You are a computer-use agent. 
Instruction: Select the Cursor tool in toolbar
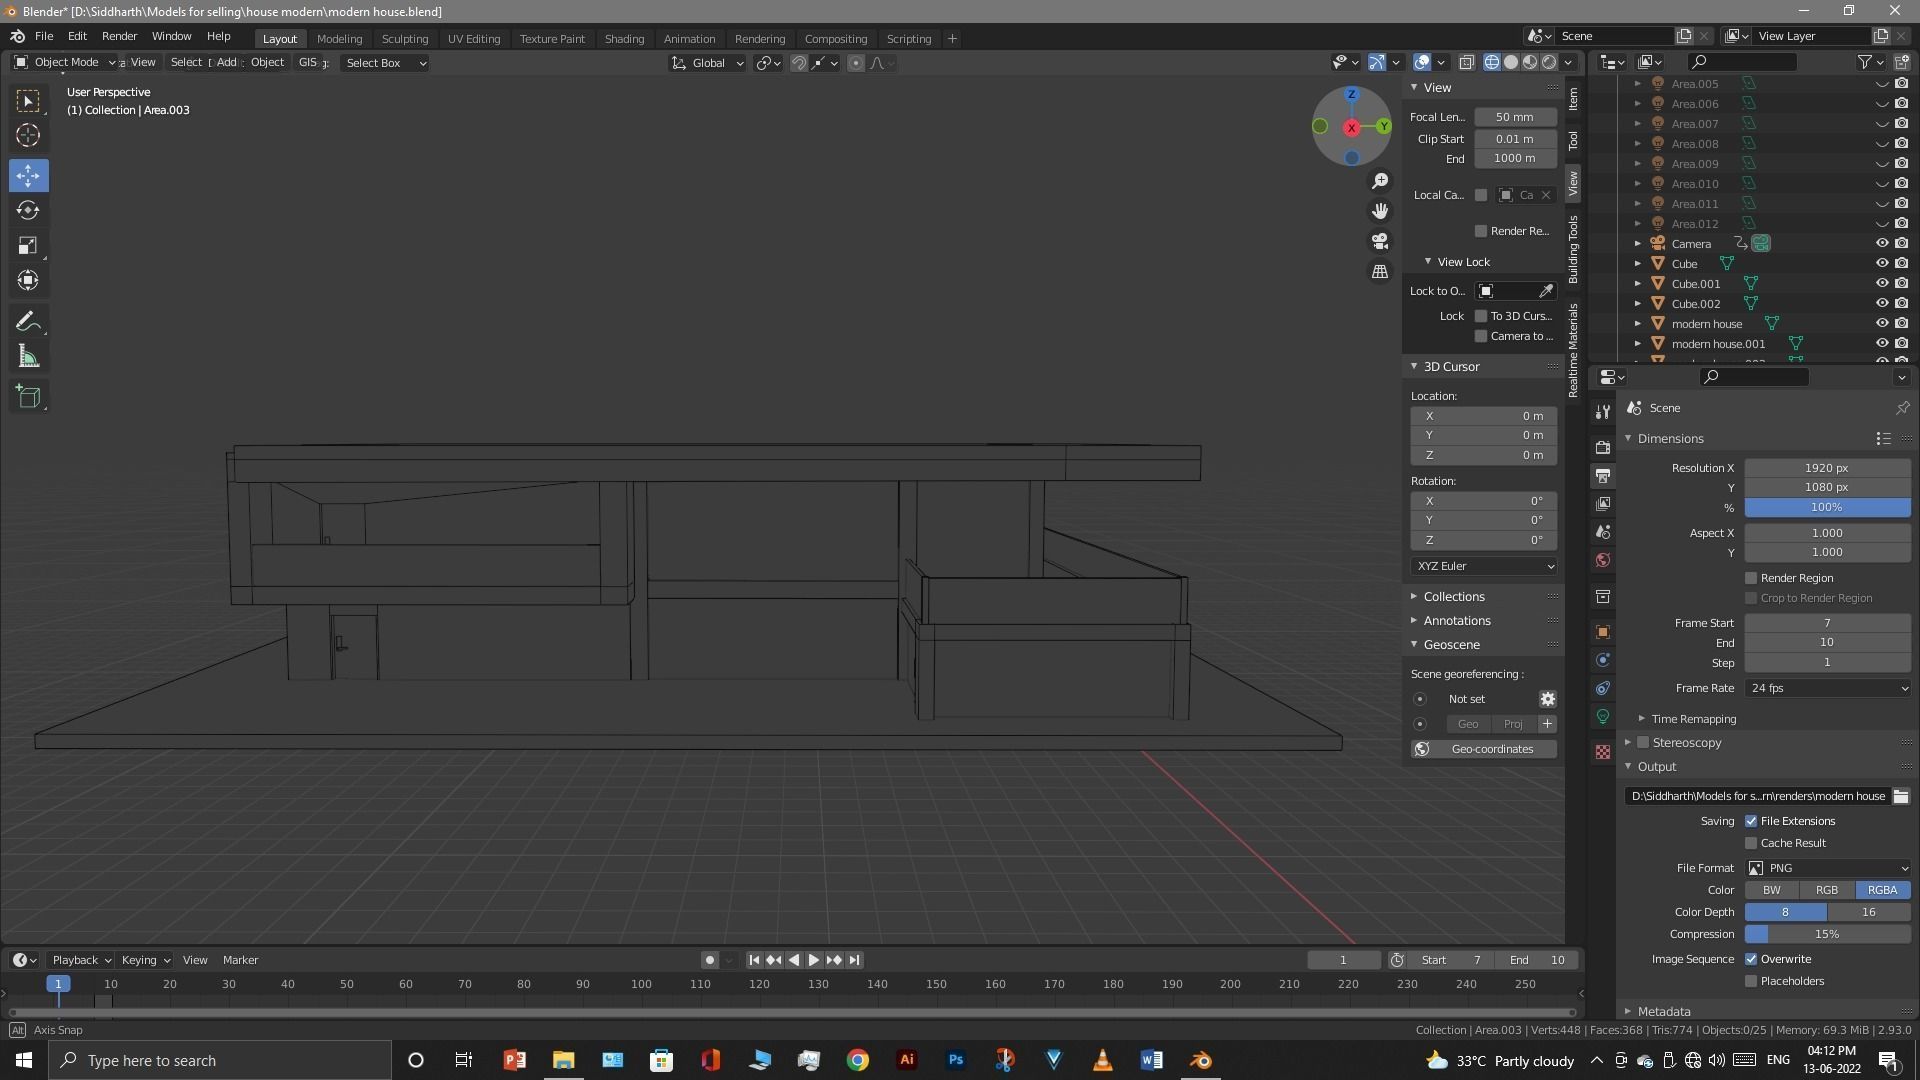click(28, 136)
